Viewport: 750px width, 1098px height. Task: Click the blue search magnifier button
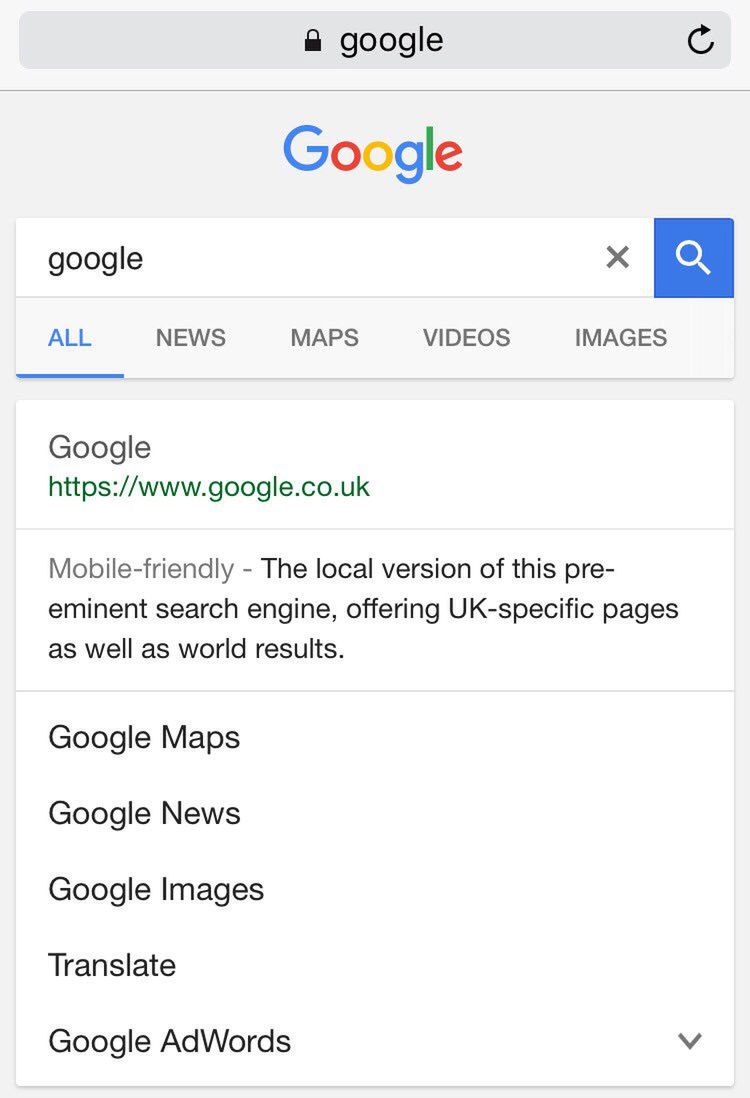(x=693, y=258)
